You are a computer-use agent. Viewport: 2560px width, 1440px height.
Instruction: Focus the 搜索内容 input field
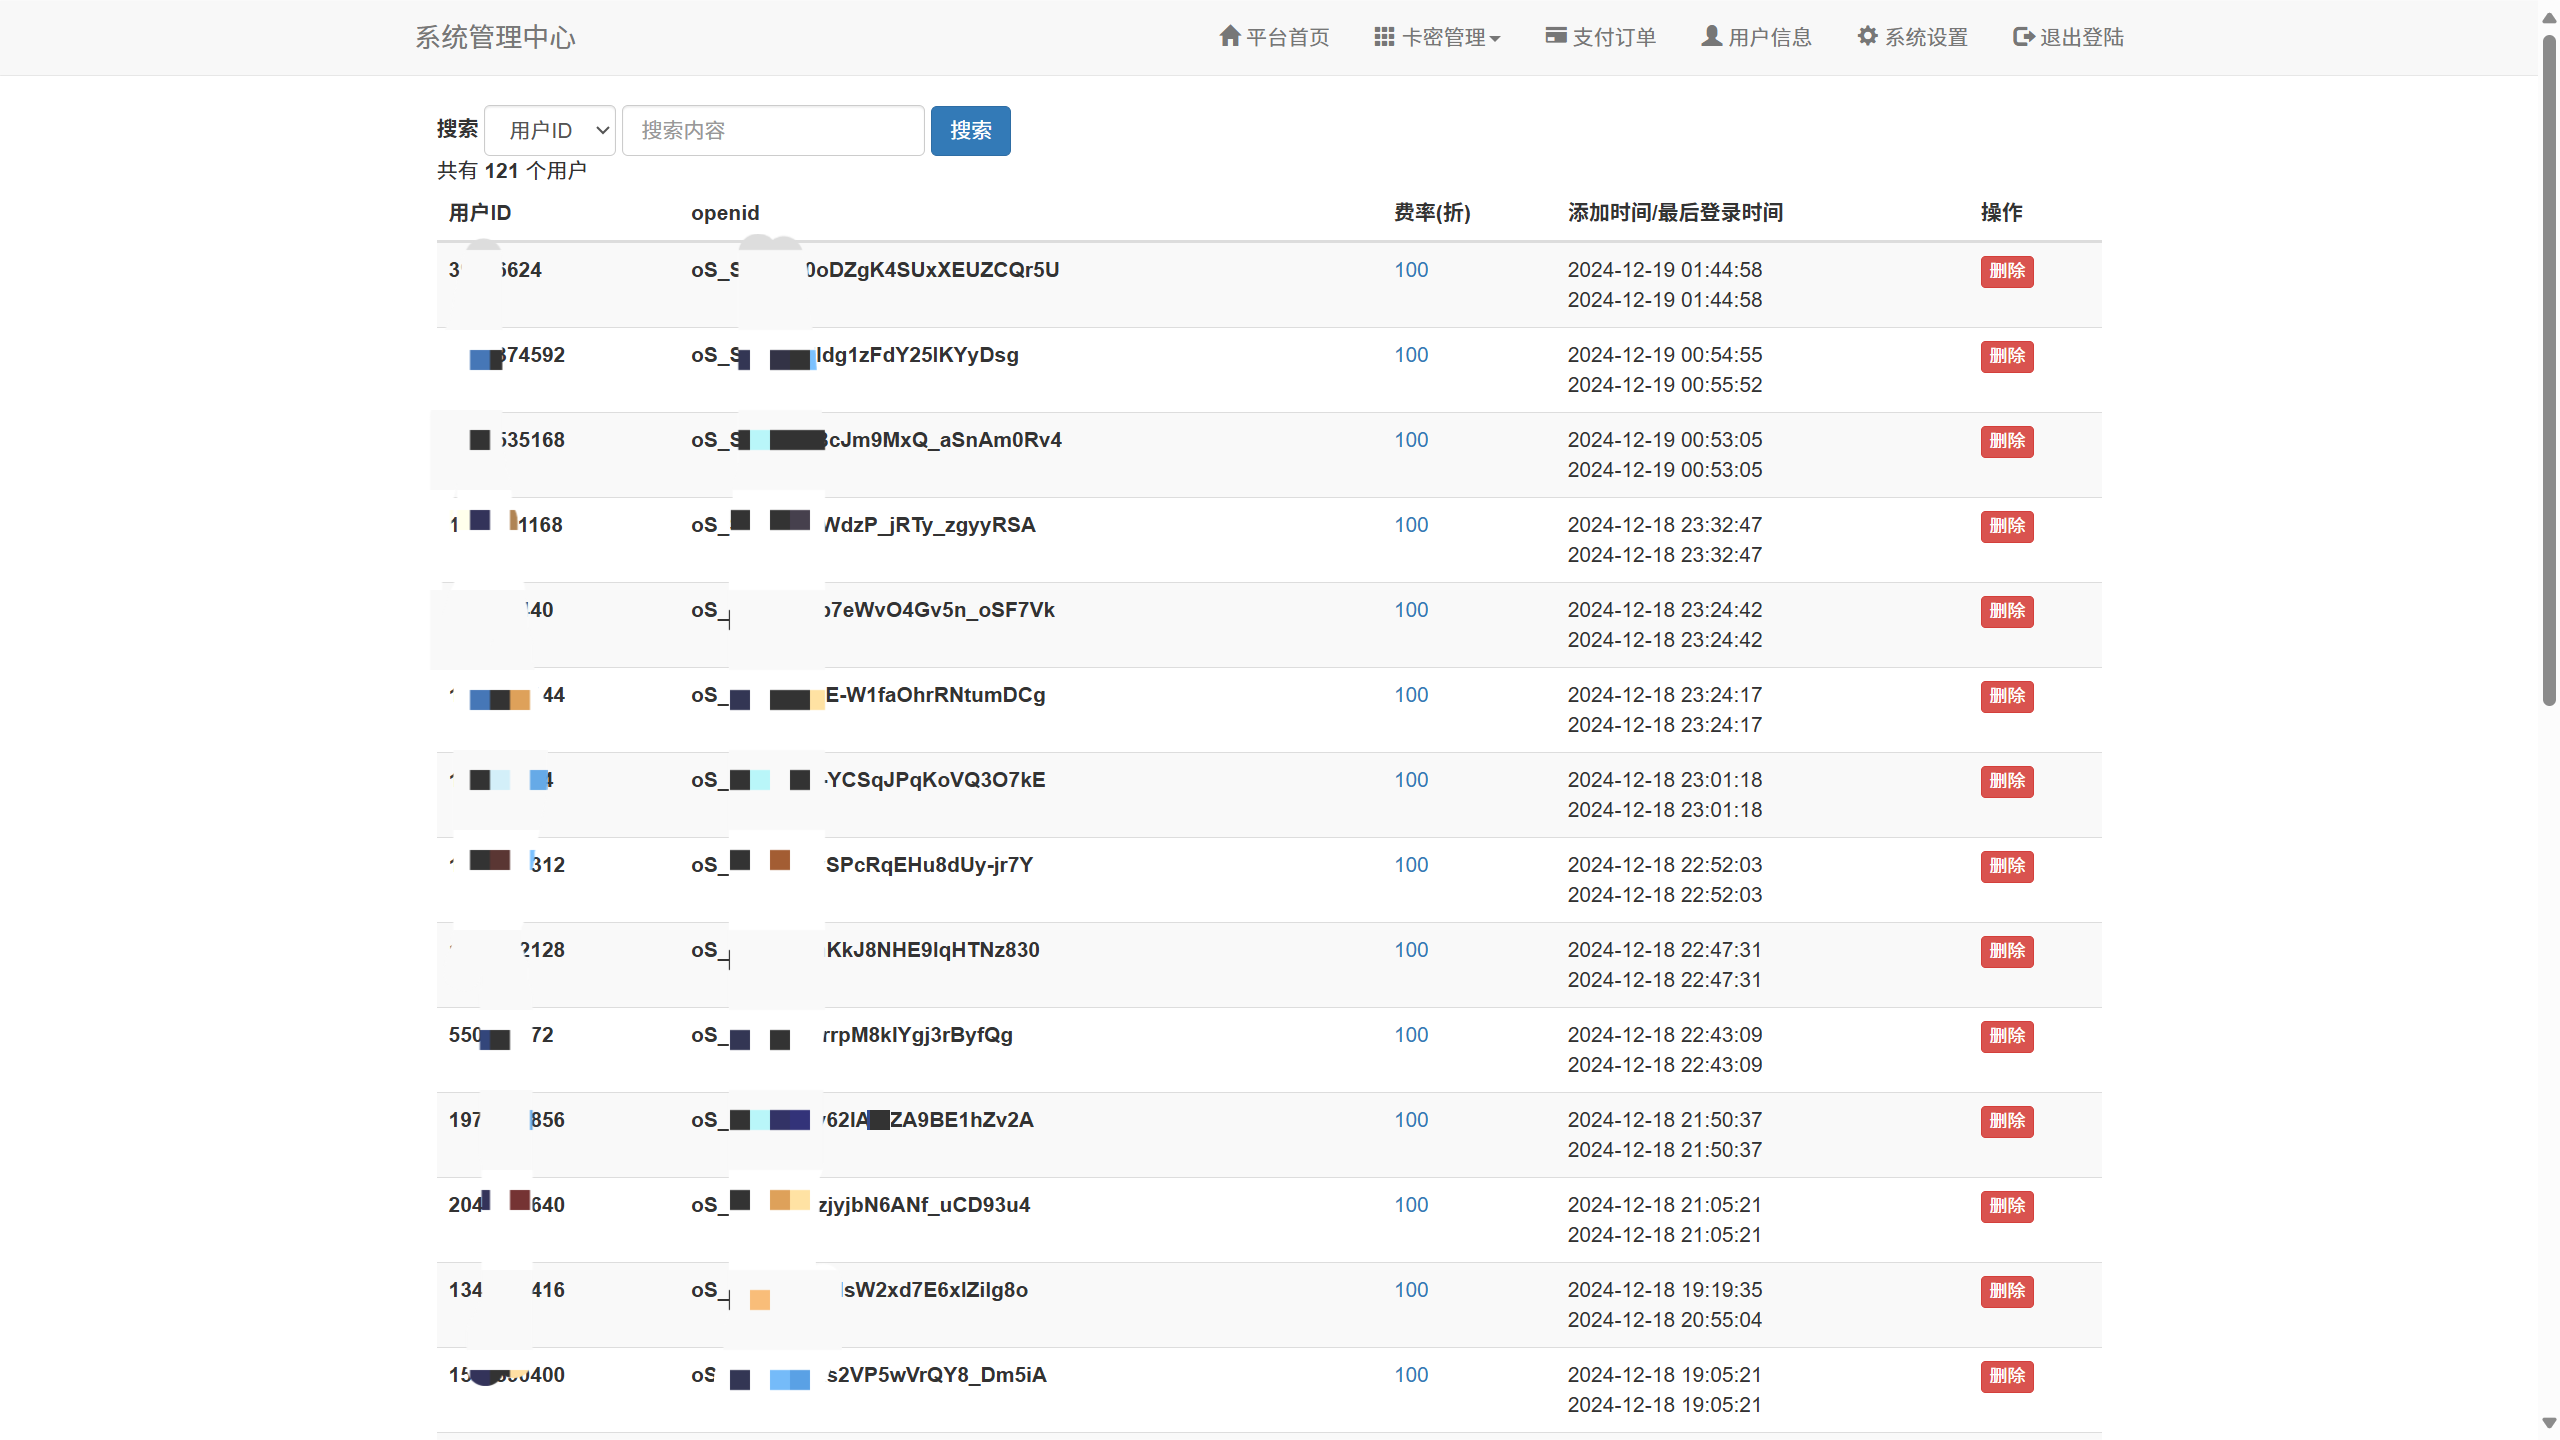773,130
